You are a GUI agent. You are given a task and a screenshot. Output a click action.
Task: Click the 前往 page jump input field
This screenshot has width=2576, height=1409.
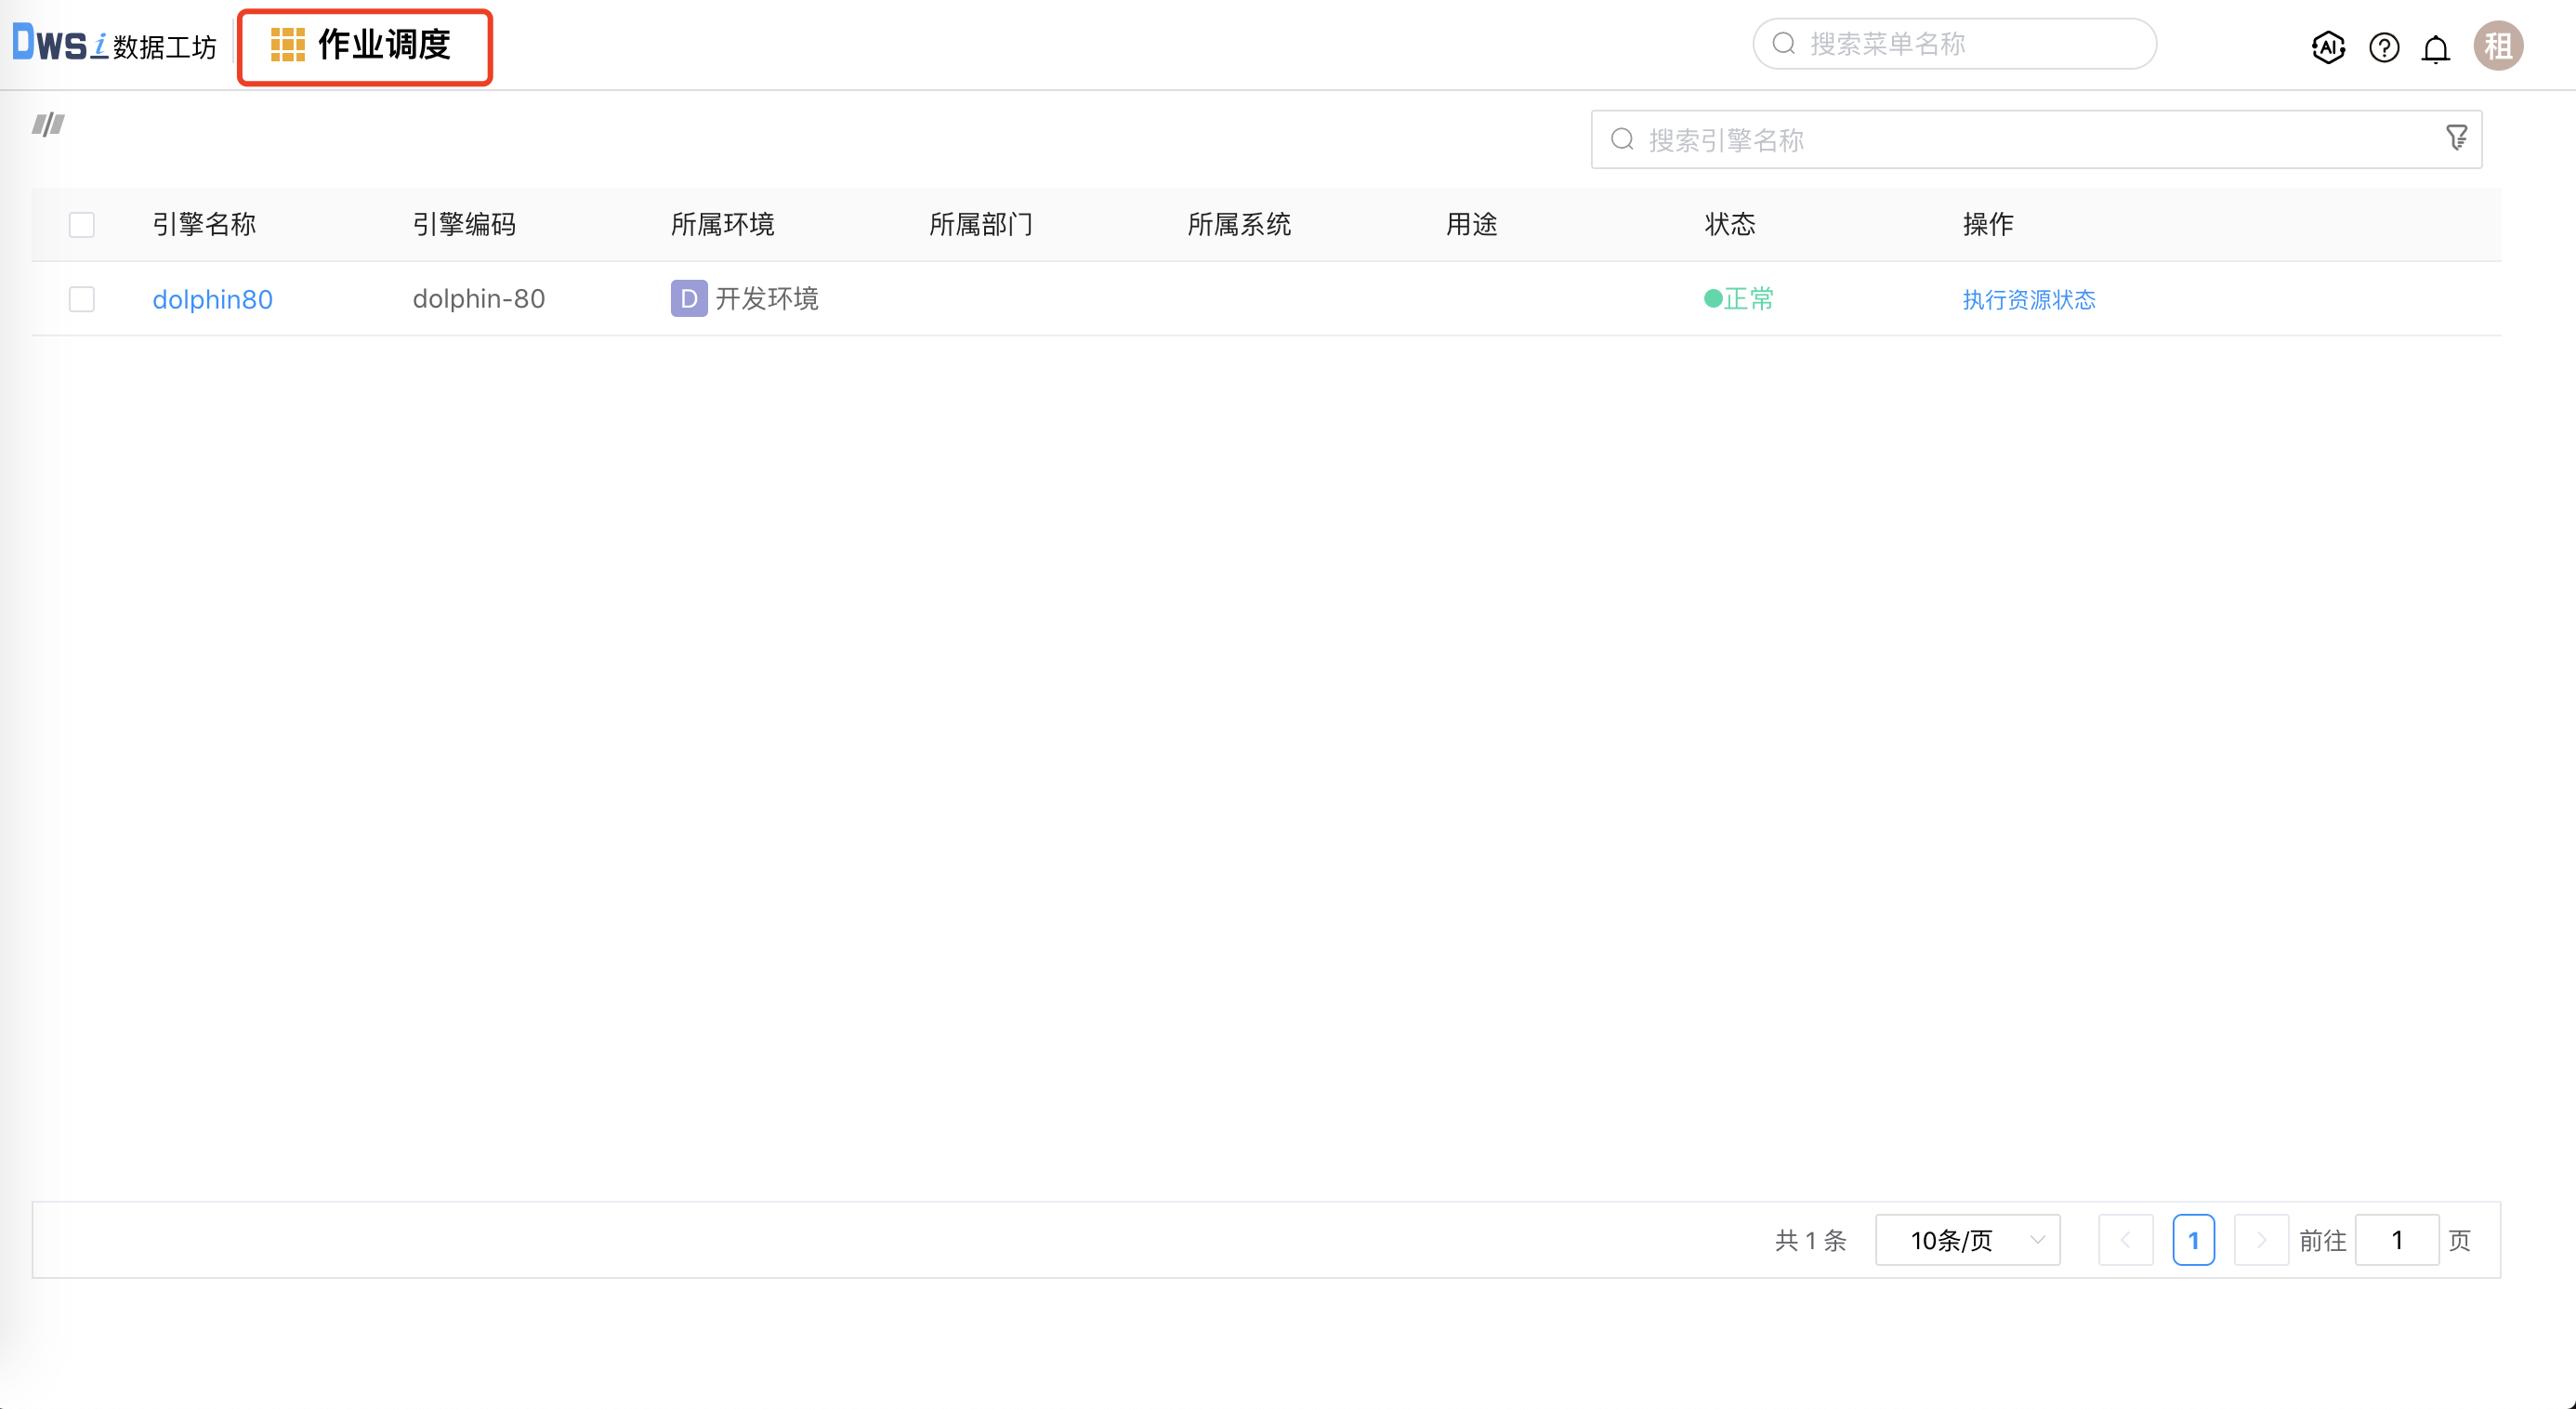coord(2397,1240)
